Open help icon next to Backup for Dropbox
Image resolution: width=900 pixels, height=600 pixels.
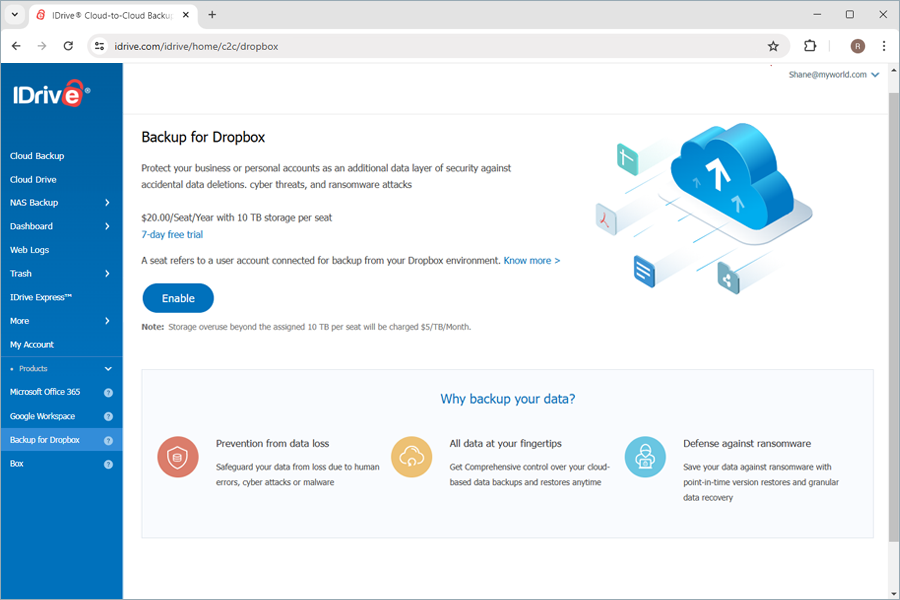pos(108,440)
